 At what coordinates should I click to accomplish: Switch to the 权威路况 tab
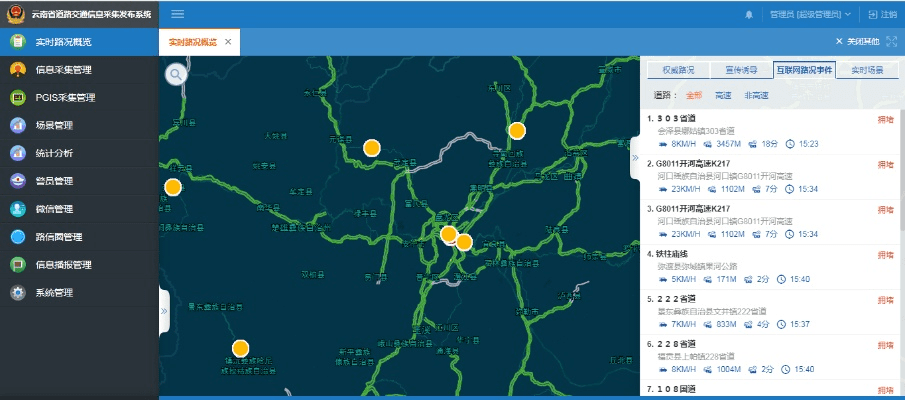[678, 70]
